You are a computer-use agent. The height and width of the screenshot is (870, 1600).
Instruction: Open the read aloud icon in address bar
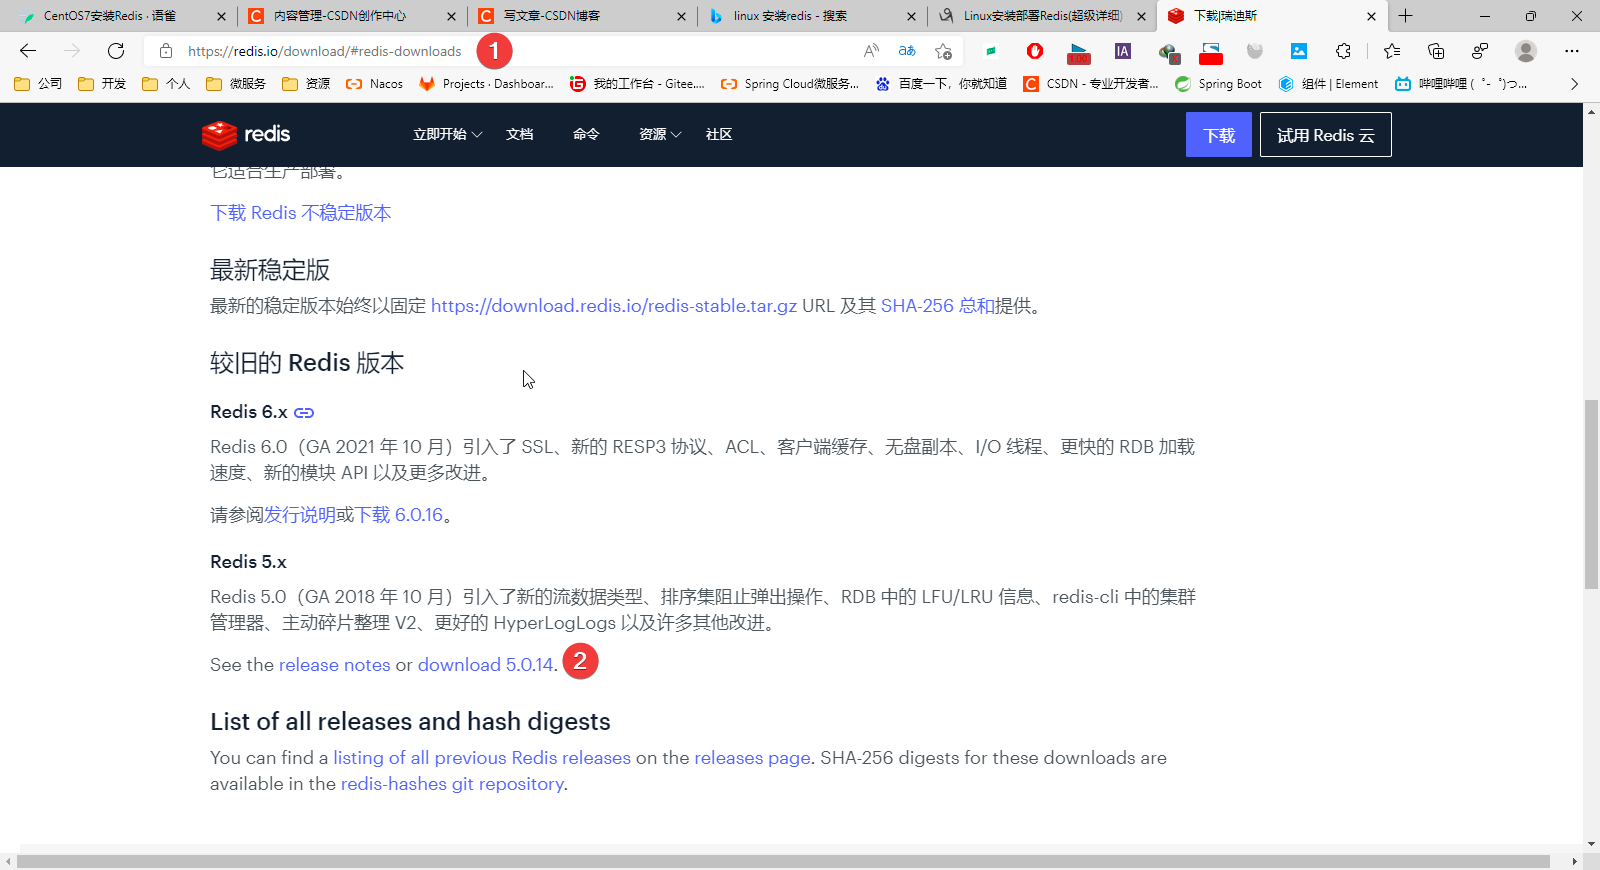[871, 51]
